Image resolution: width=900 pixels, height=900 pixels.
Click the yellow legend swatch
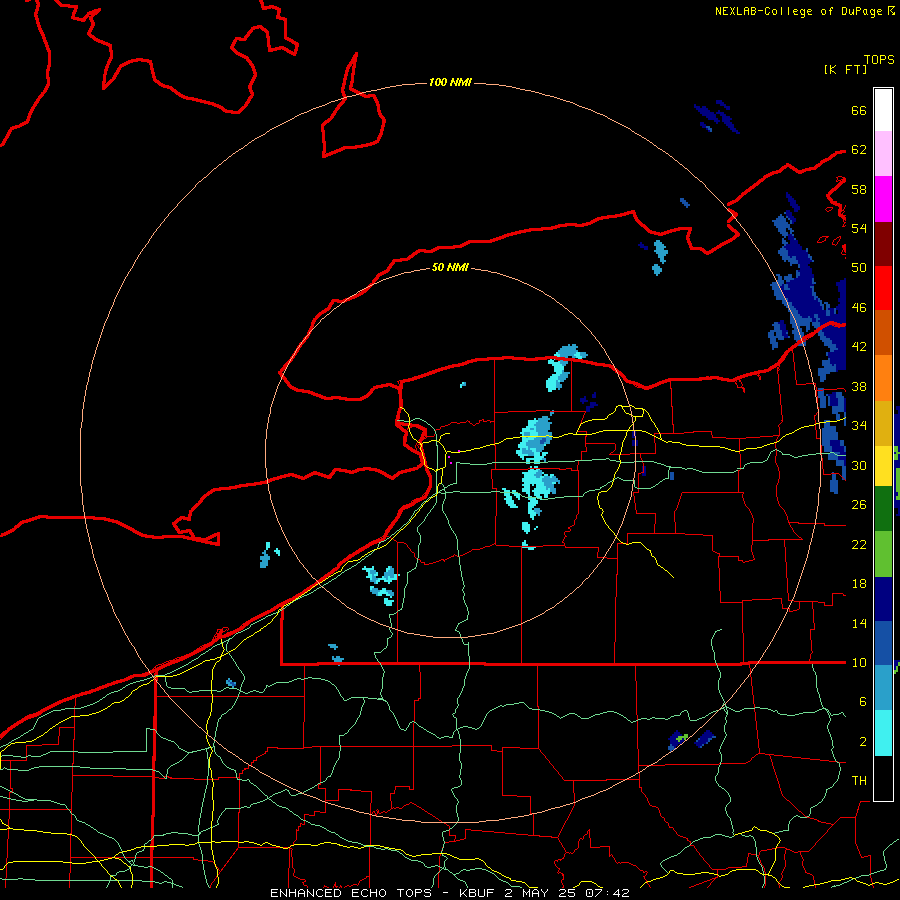tap(883, 466)
